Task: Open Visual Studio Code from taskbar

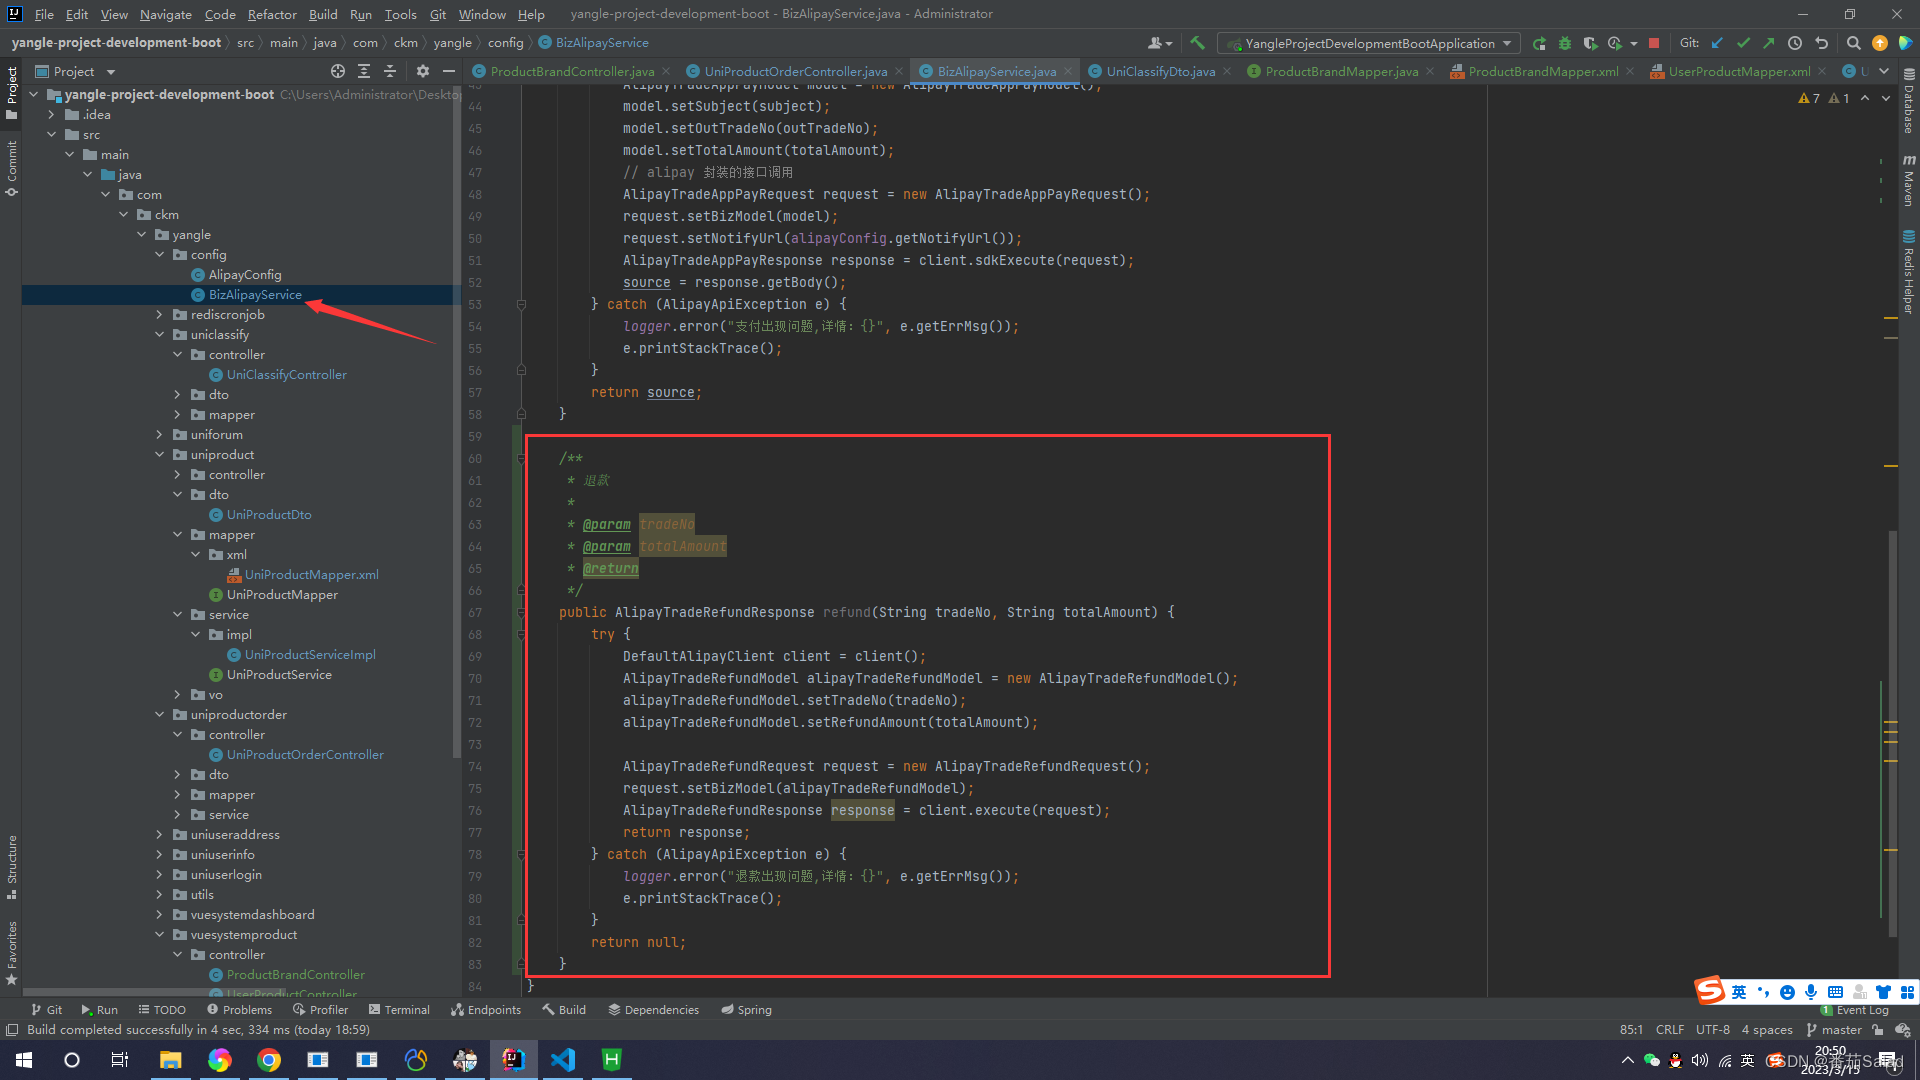Action: (563, 1059)
